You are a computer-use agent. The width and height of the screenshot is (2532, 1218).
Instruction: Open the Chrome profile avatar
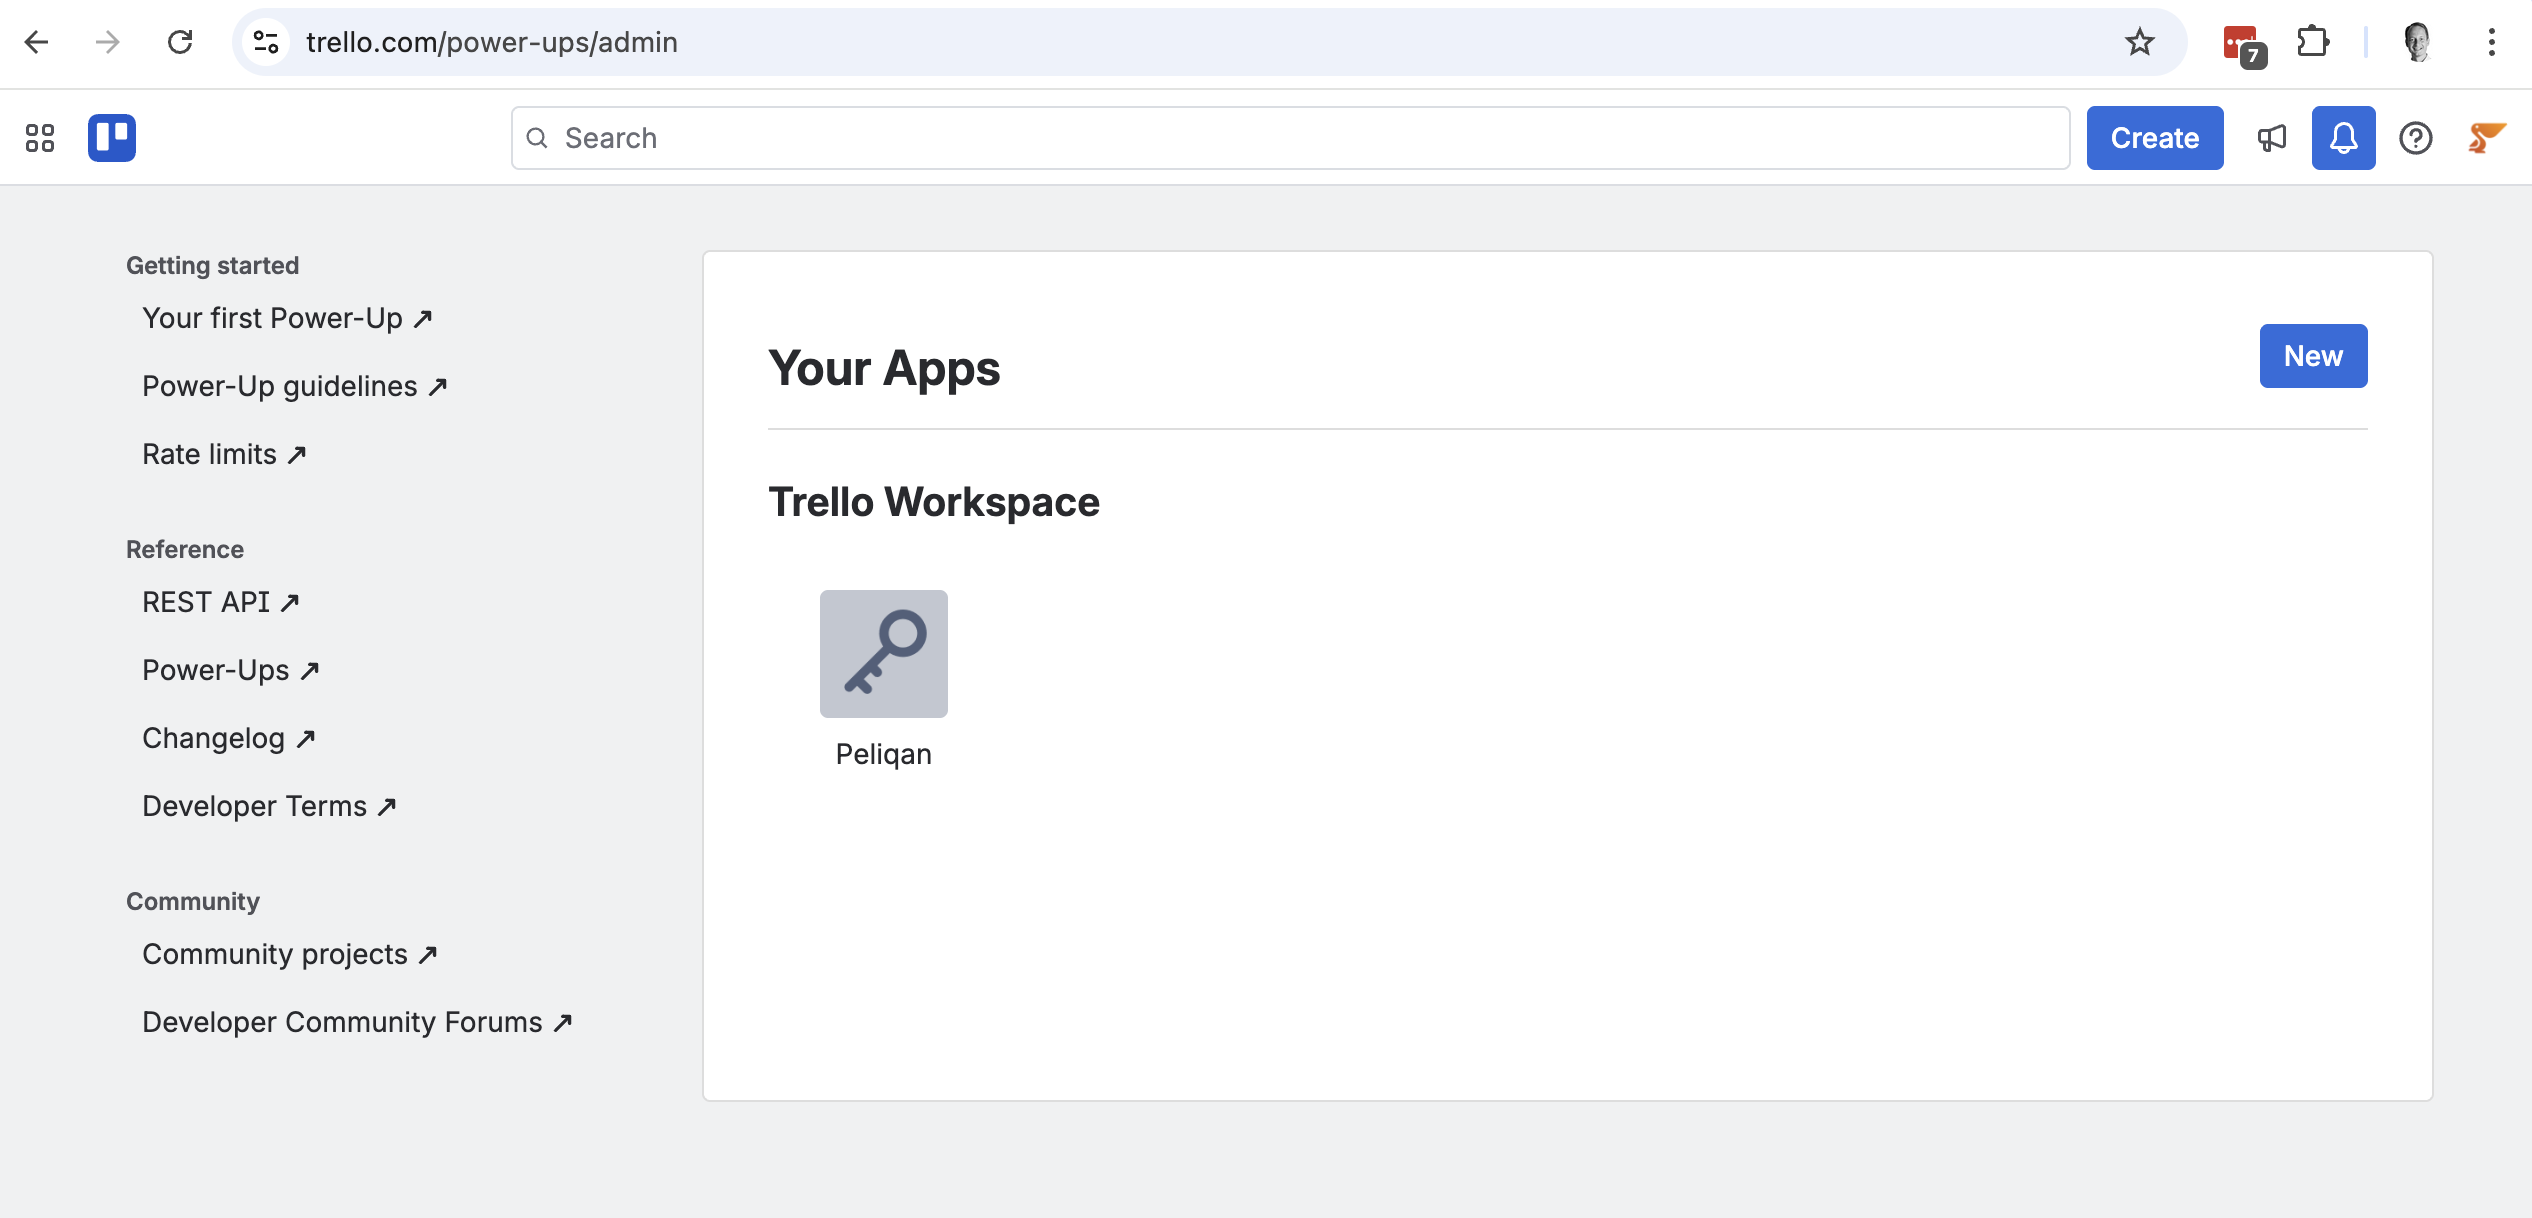[x=2418, y=42]
